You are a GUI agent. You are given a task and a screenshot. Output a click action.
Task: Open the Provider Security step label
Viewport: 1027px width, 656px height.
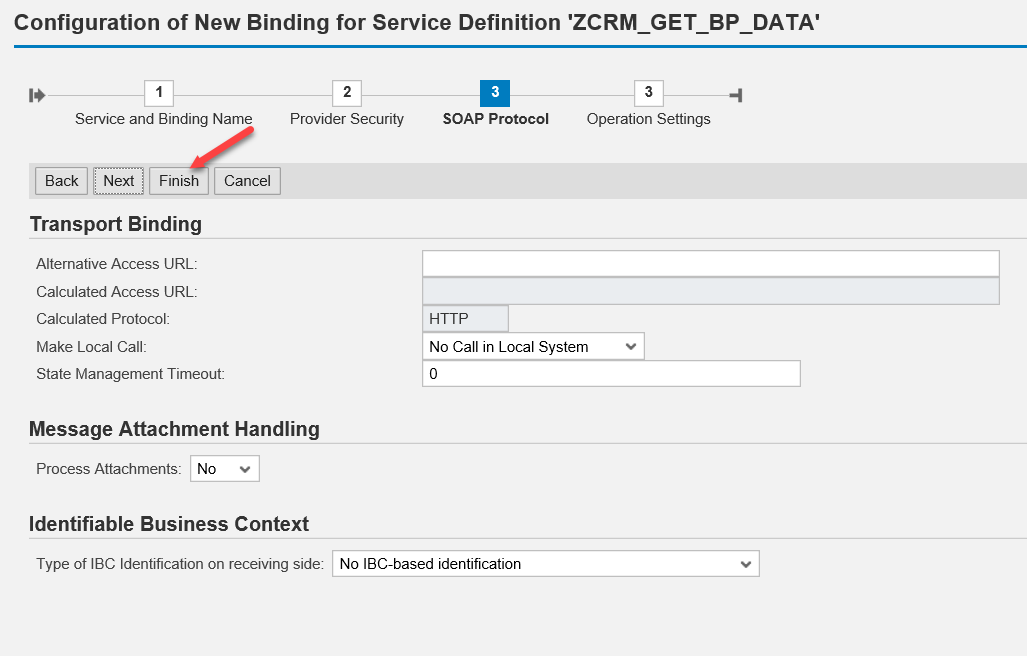347,119
